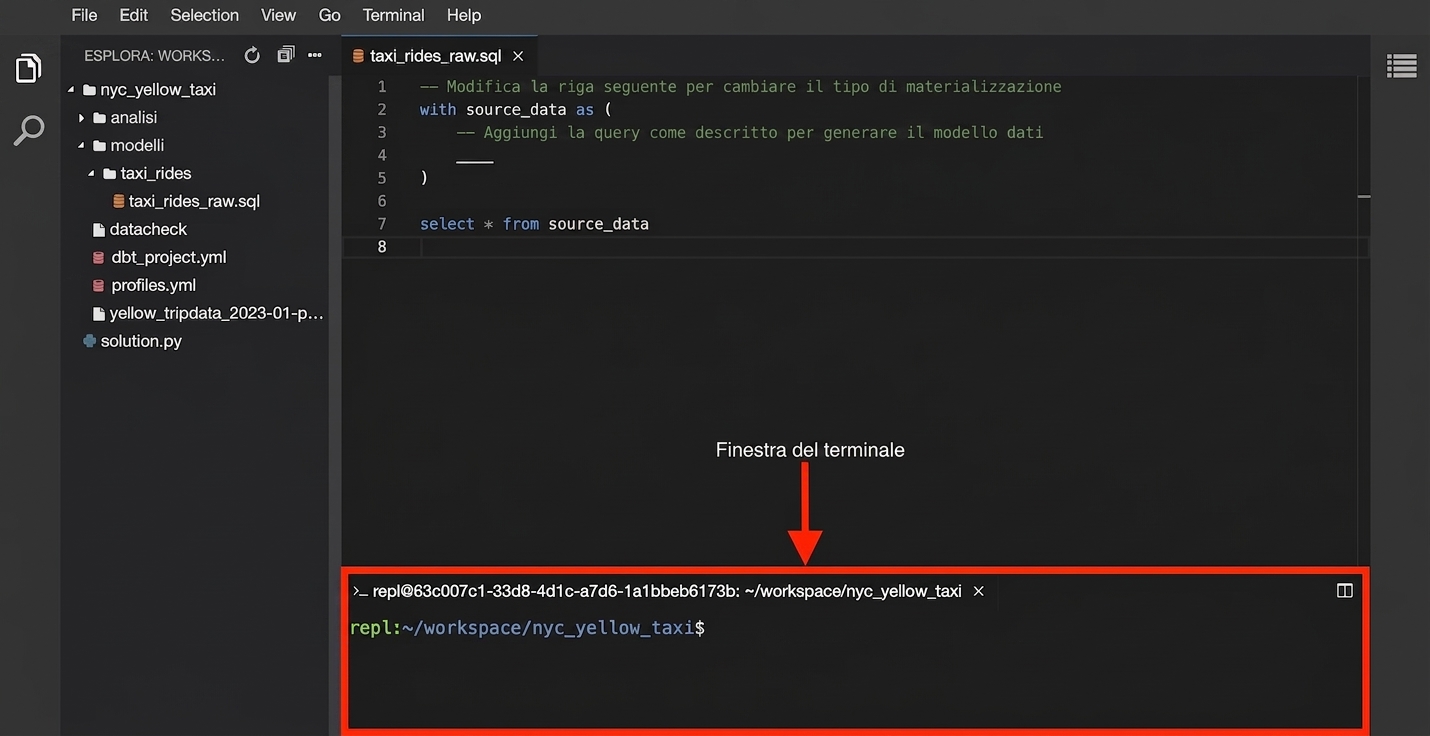Click the database icon of taxi_rides_raw.sql in tree
Image resolution: width=1430 pixels, height=736 pixels.
(119, 201)
